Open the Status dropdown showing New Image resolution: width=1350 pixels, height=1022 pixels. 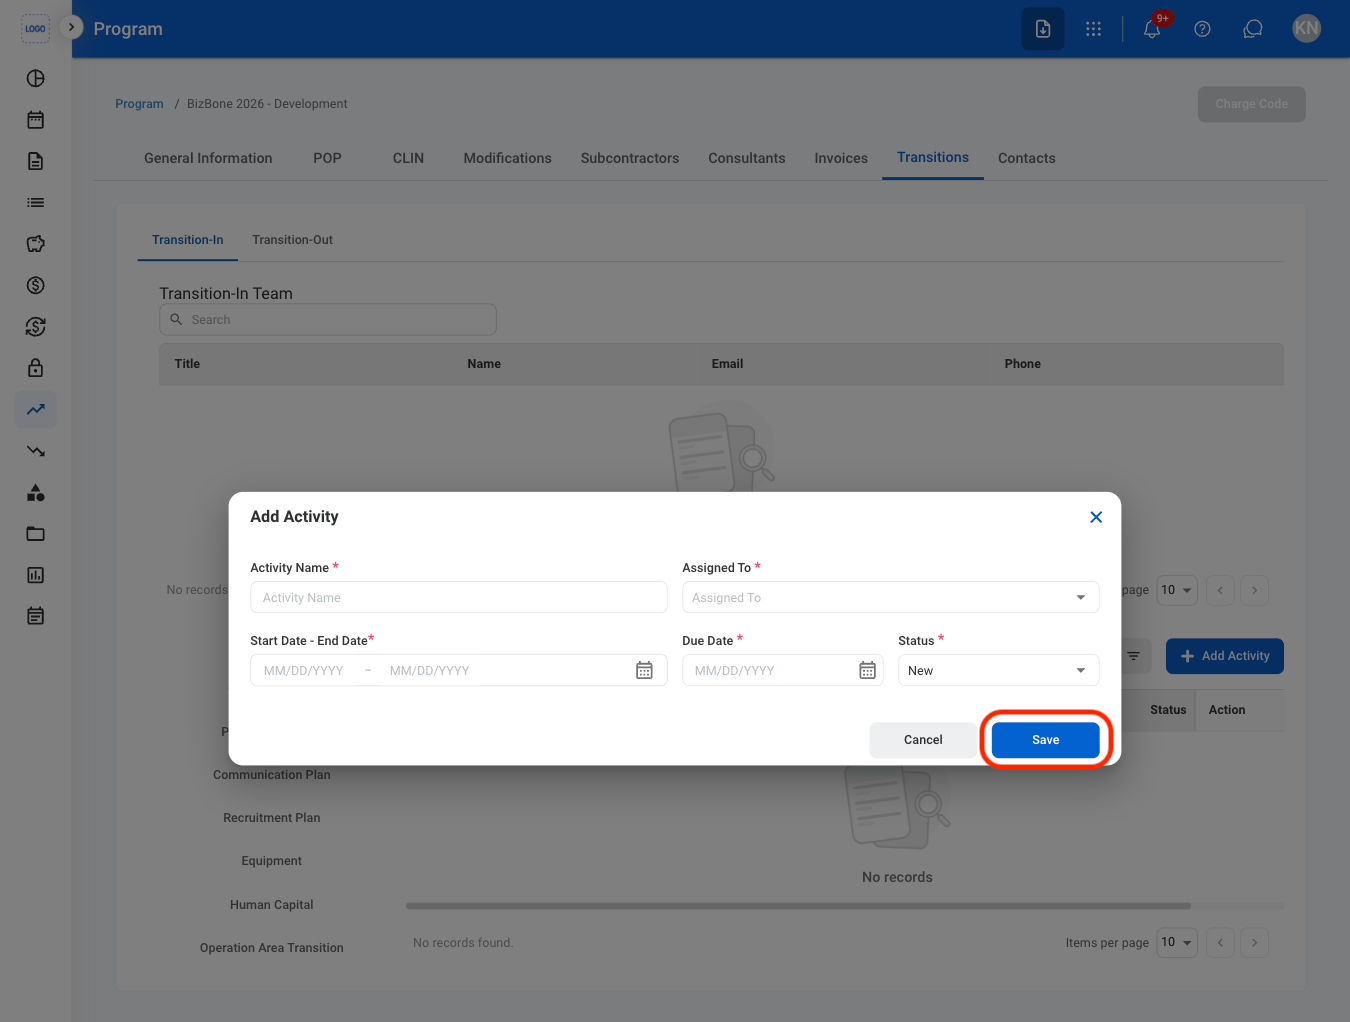pos(999,670)
